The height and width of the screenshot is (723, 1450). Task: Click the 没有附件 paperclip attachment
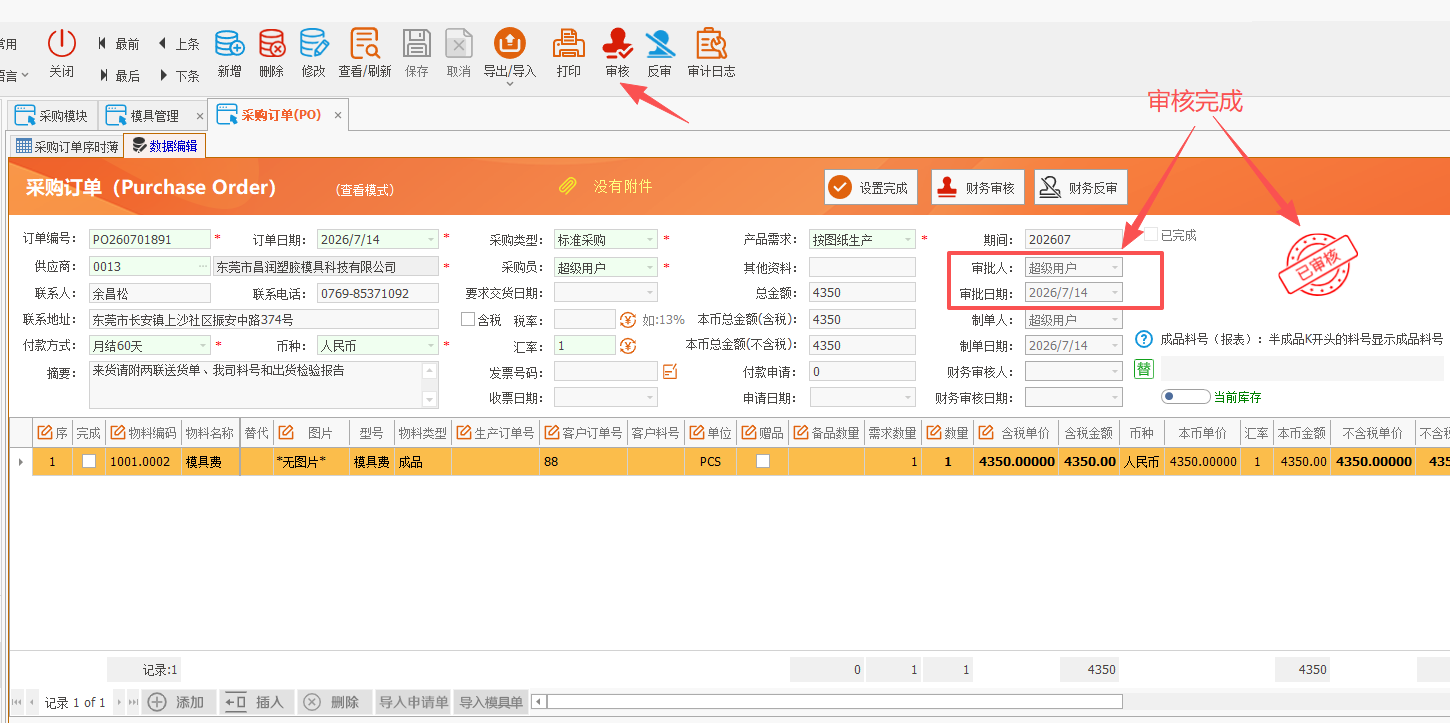pyautogui.click(x=568, y=186)
